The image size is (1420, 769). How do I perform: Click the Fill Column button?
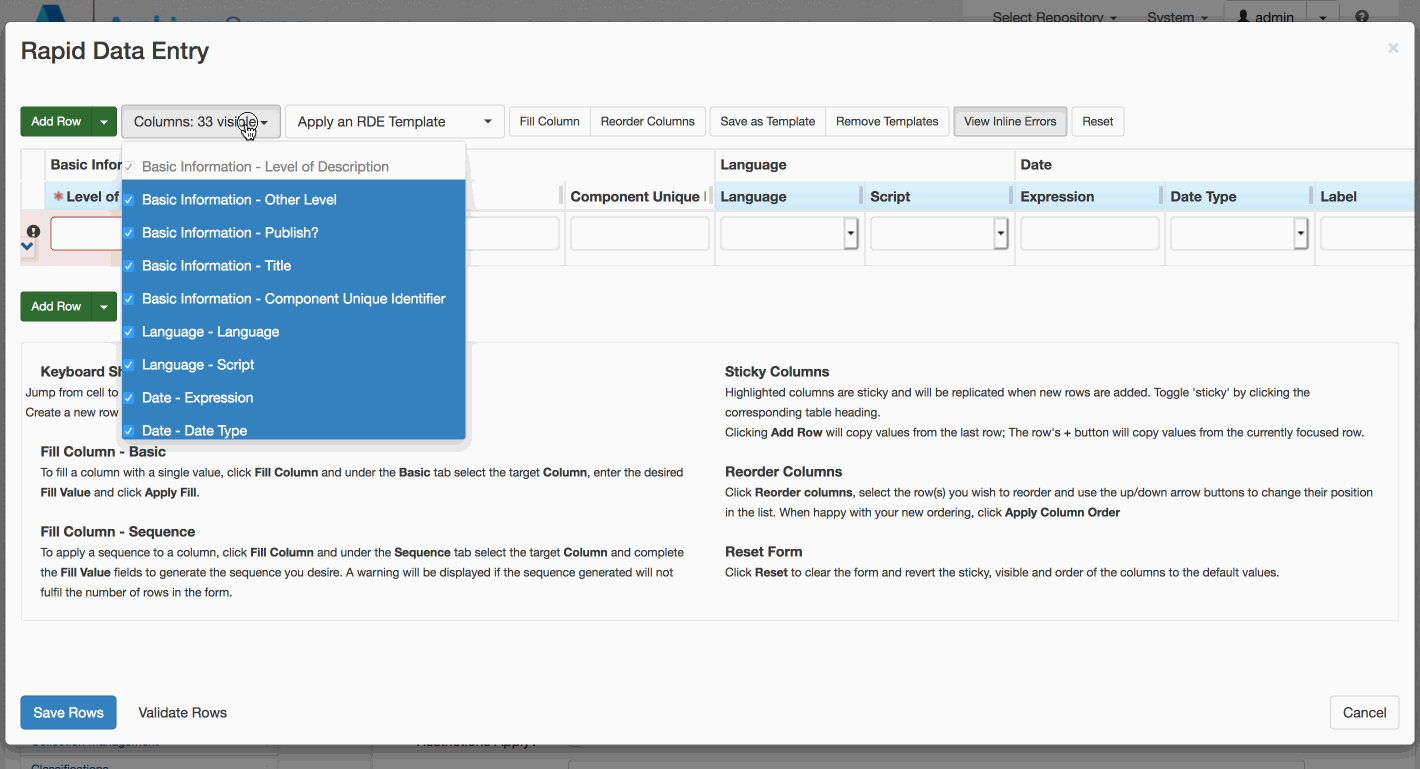(550, 122)
